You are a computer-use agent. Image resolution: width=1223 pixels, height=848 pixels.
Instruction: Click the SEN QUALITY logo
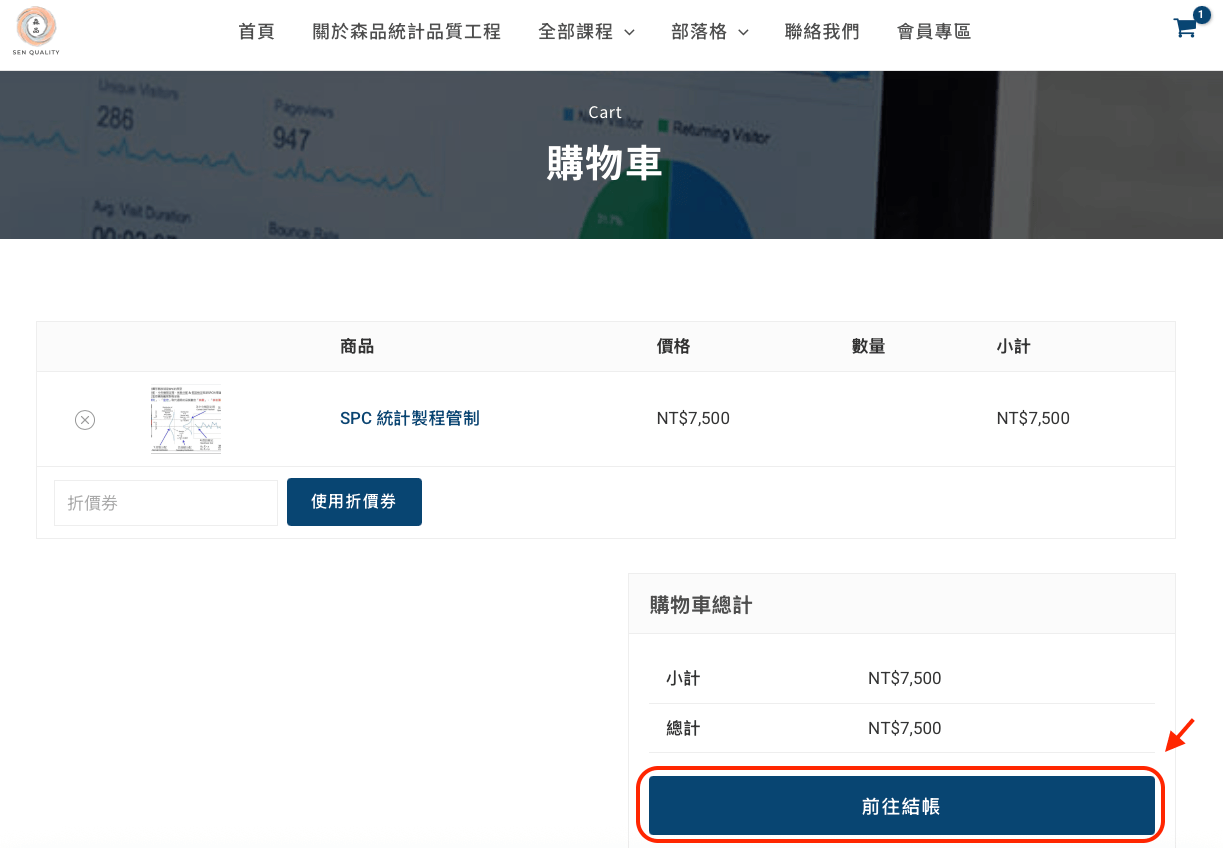tap(36, 31)
